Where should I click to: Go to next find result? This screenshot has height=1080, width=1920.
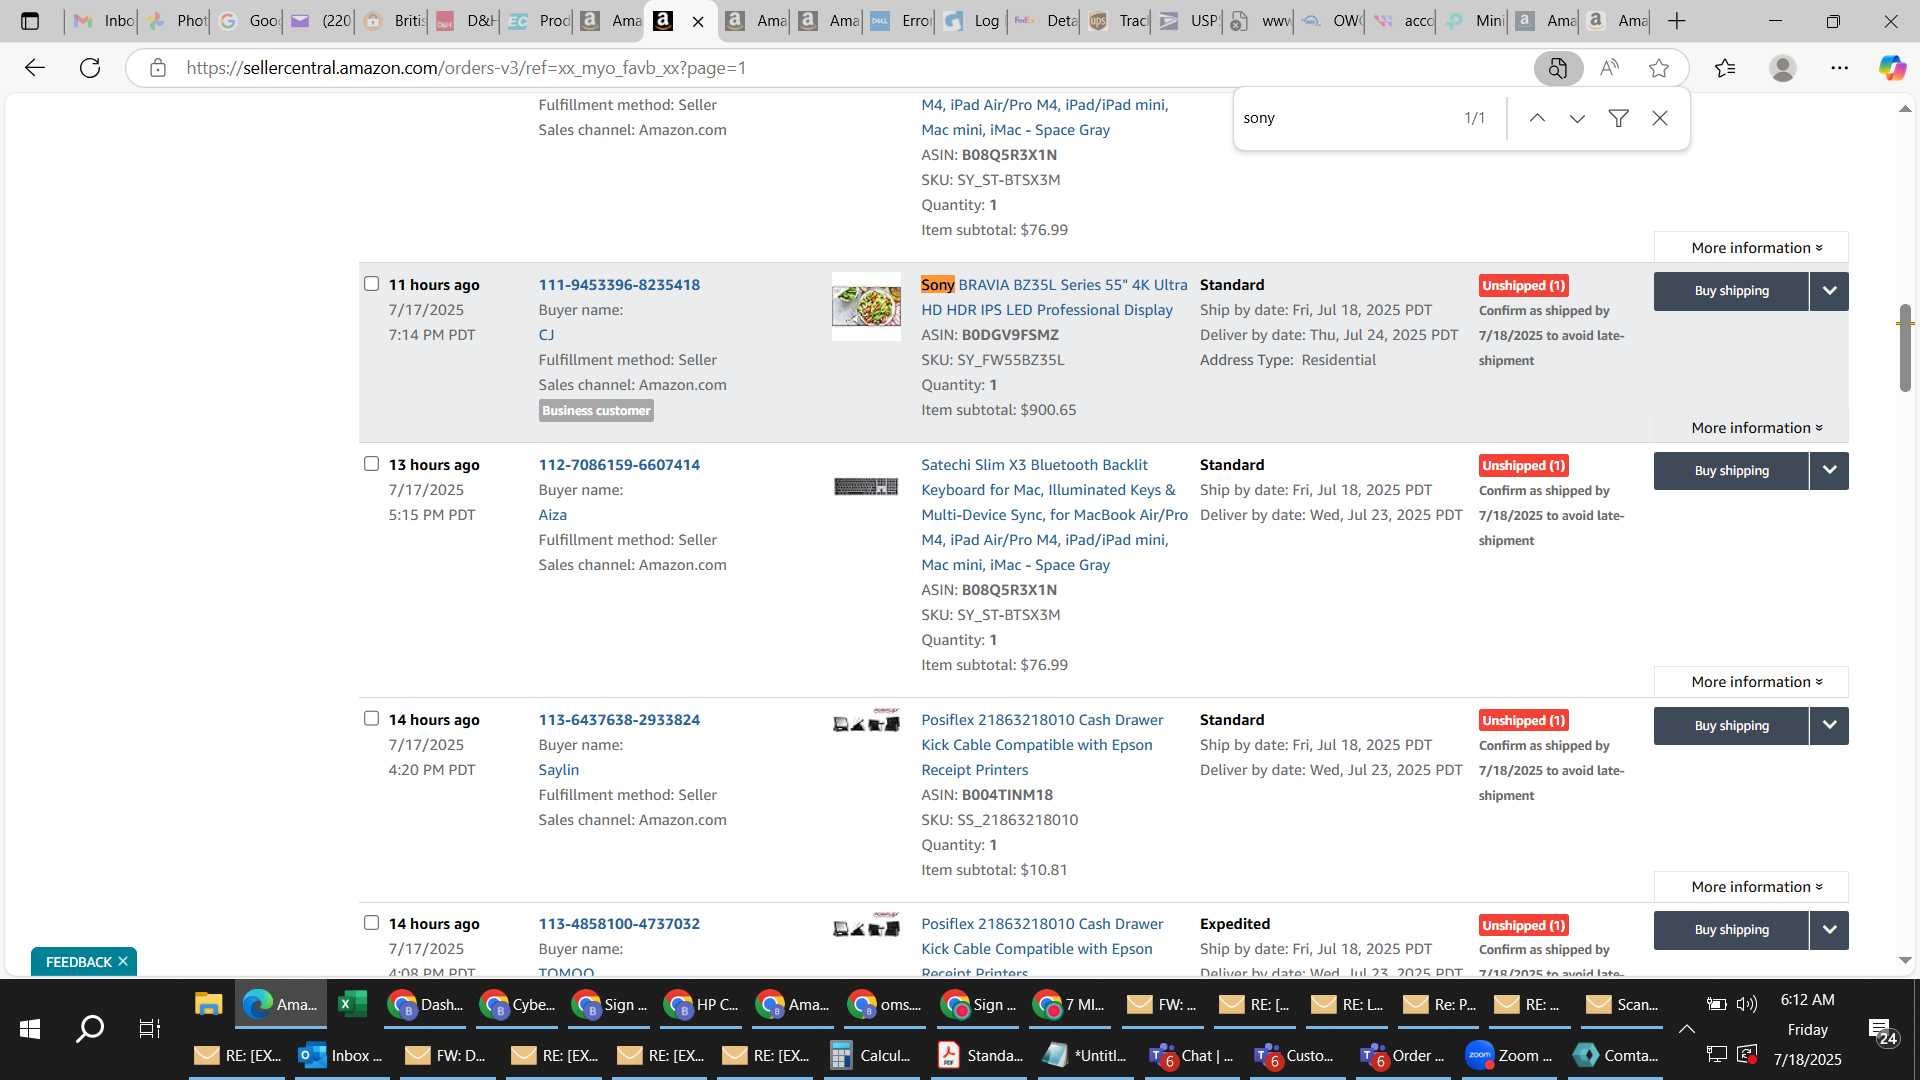point(1577,118)
